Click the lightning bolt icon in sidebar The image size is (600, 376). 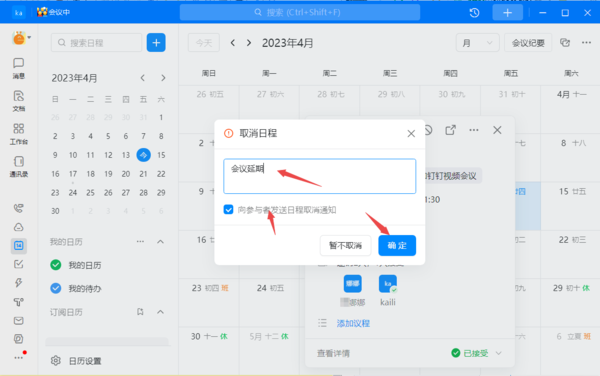click(18, 283)
